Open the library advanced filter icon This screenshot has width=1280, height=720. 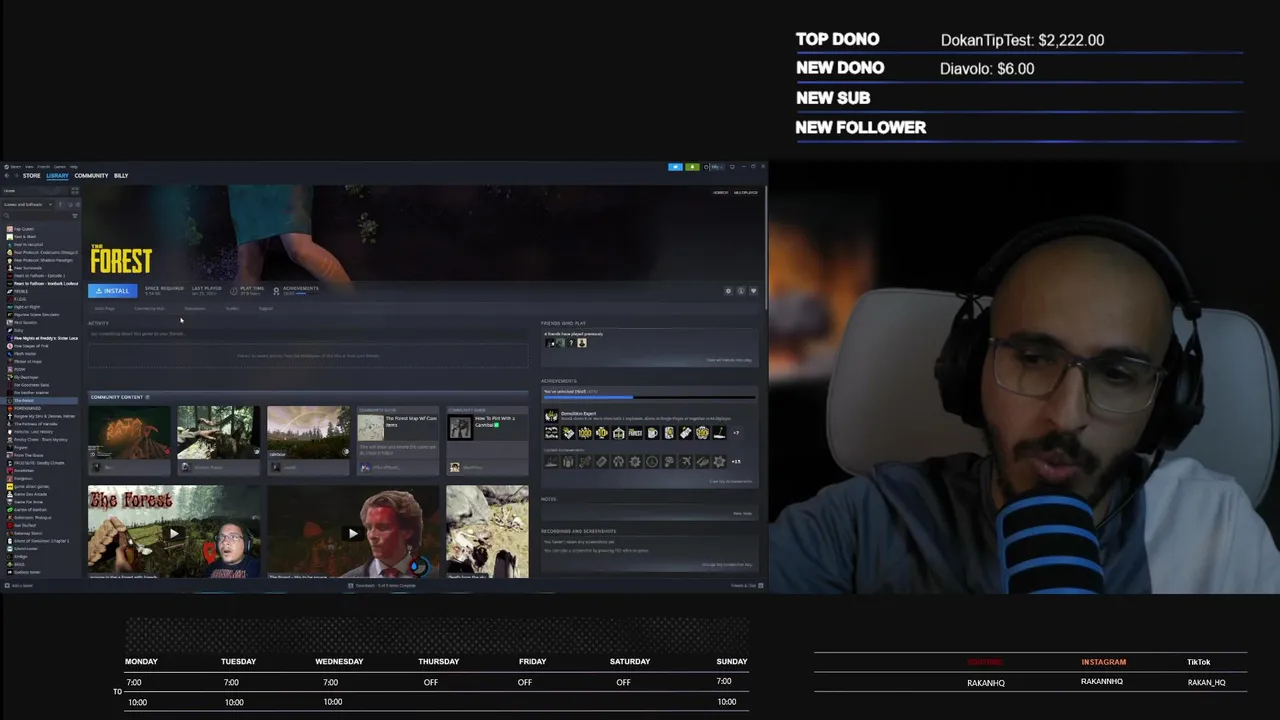click(75, 216)
